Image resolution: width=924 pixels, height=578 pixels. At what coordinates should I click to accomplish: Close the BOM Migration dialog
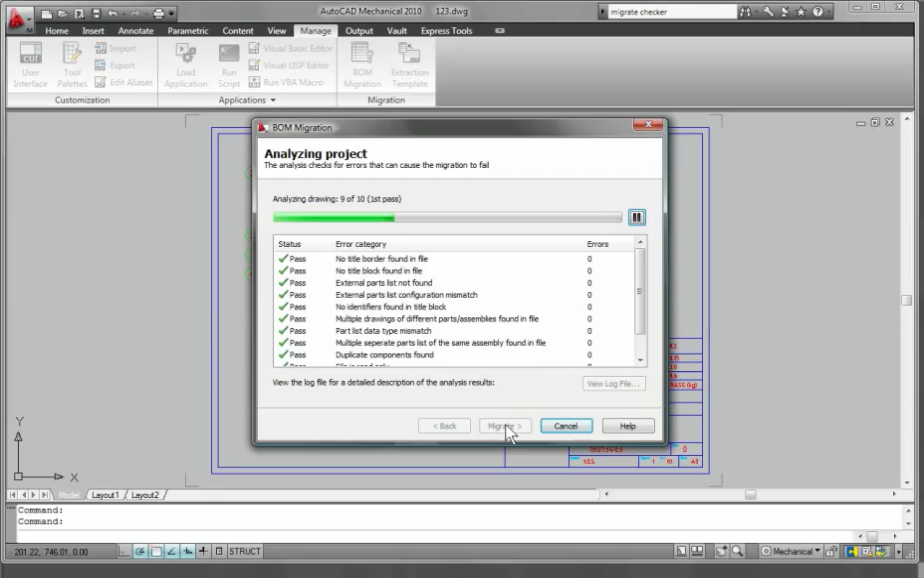[x=648, y=124]
